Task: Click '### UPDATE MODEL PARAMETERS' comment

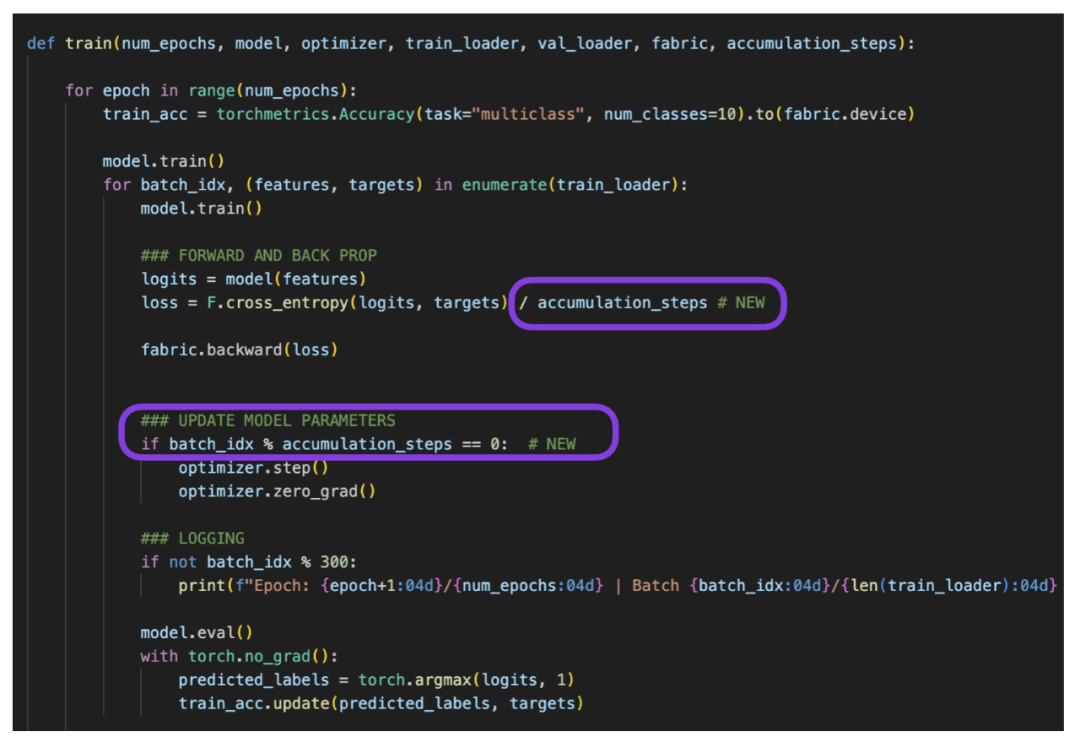Action: [x=268, y=420]
